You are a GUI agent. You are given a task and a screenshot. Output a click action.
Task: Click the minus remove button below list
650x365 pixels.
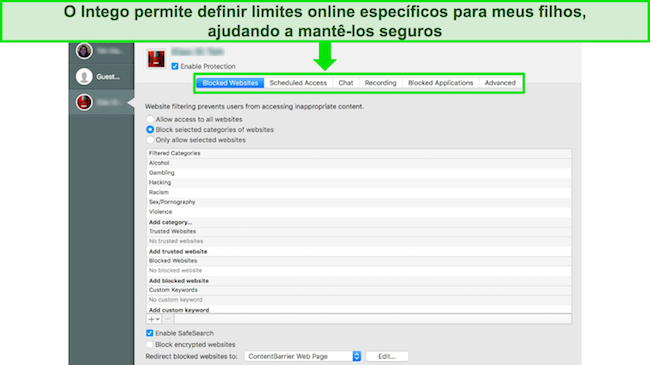click(167, 319)
